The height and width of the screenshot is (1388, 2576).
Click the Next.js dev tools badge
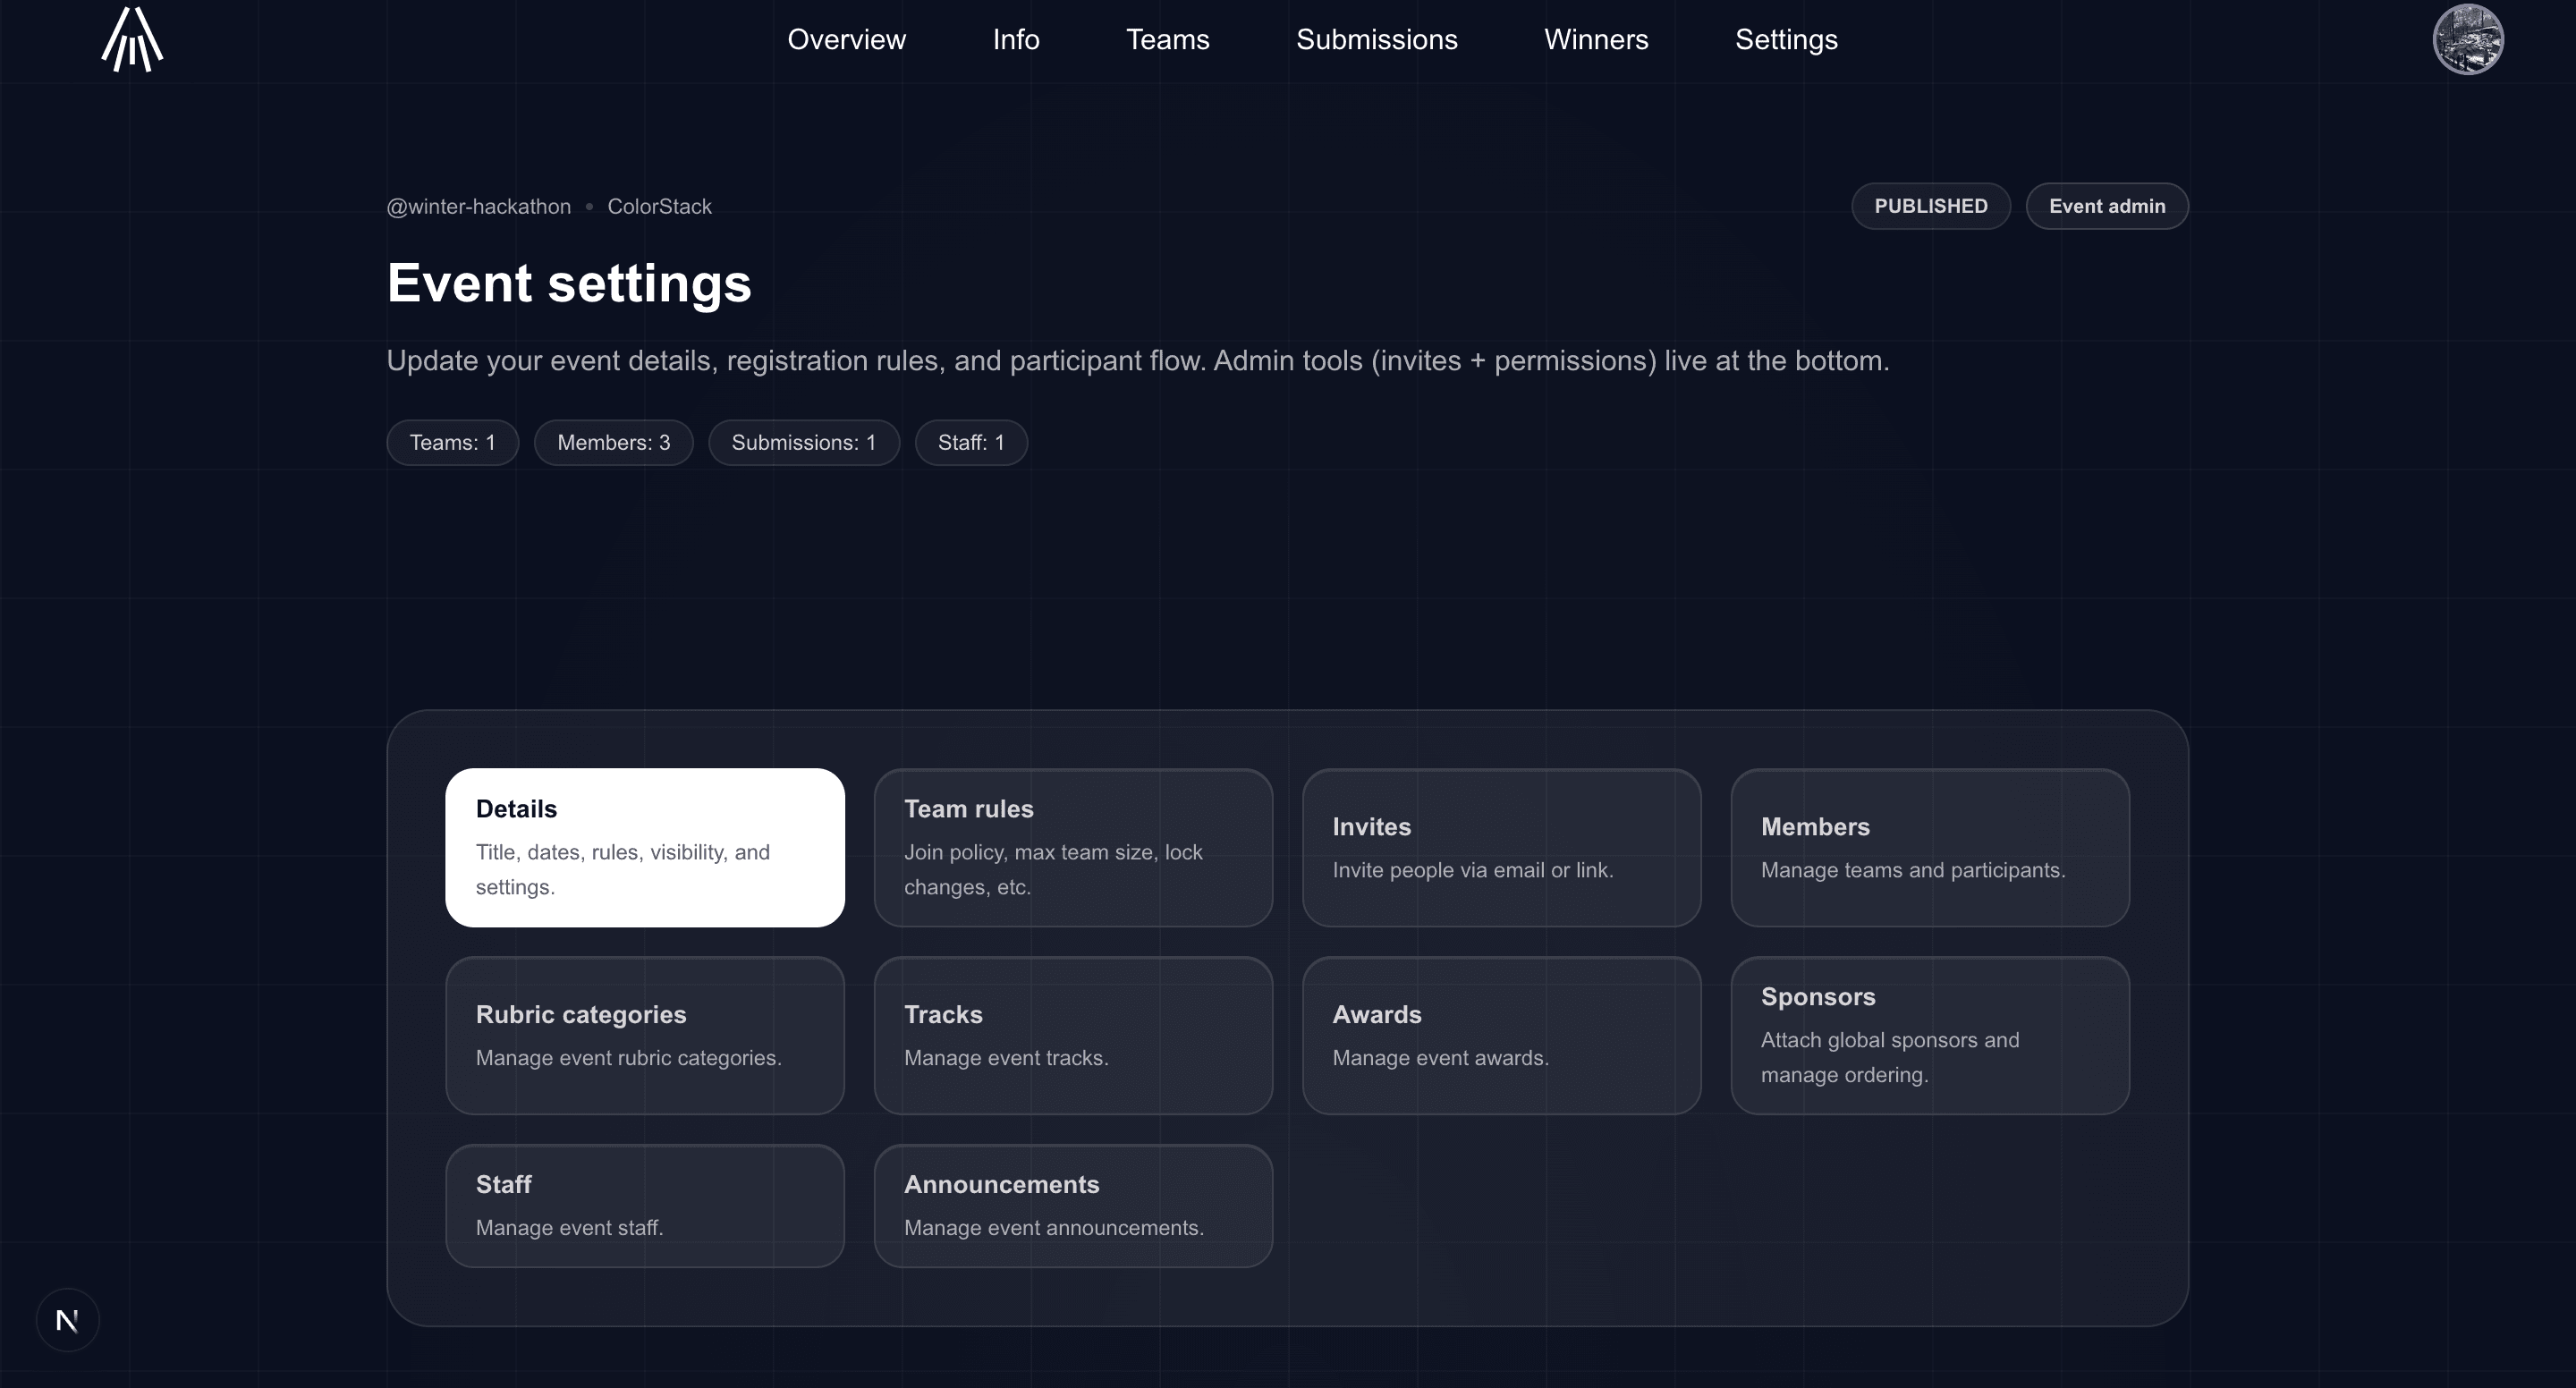point(67,1320)
